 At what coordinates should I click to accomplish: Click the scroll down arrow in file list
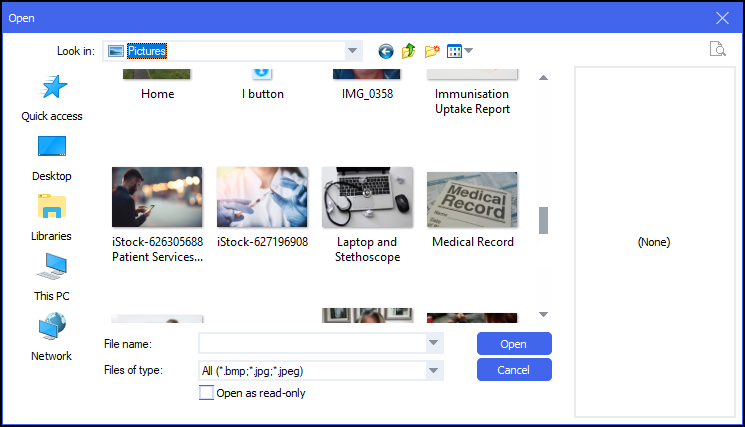[544, 314]
